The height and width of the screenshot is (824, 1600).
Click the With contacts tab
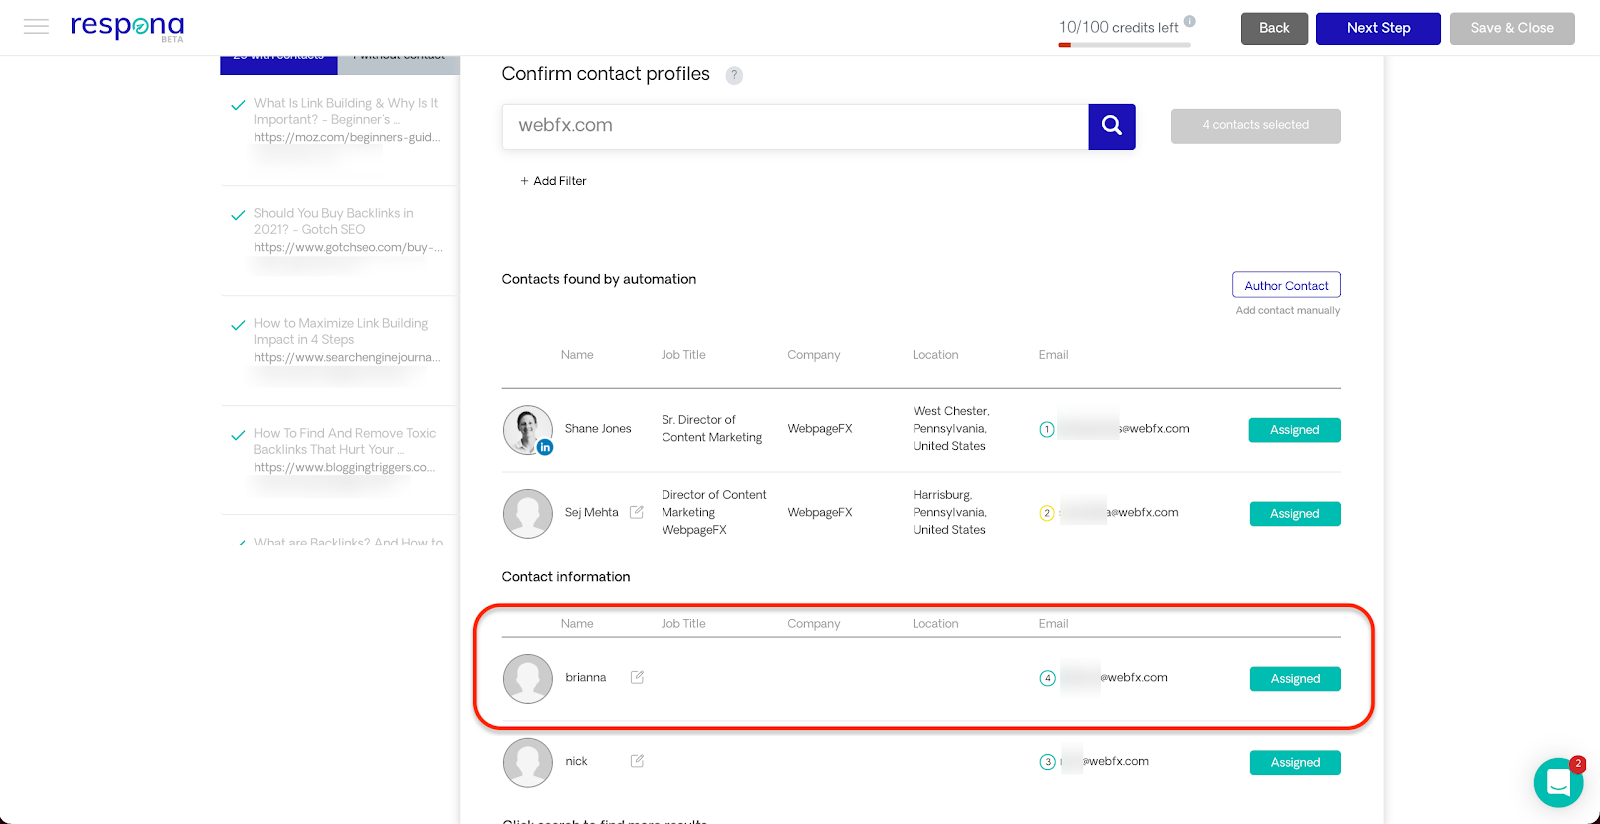279,64
